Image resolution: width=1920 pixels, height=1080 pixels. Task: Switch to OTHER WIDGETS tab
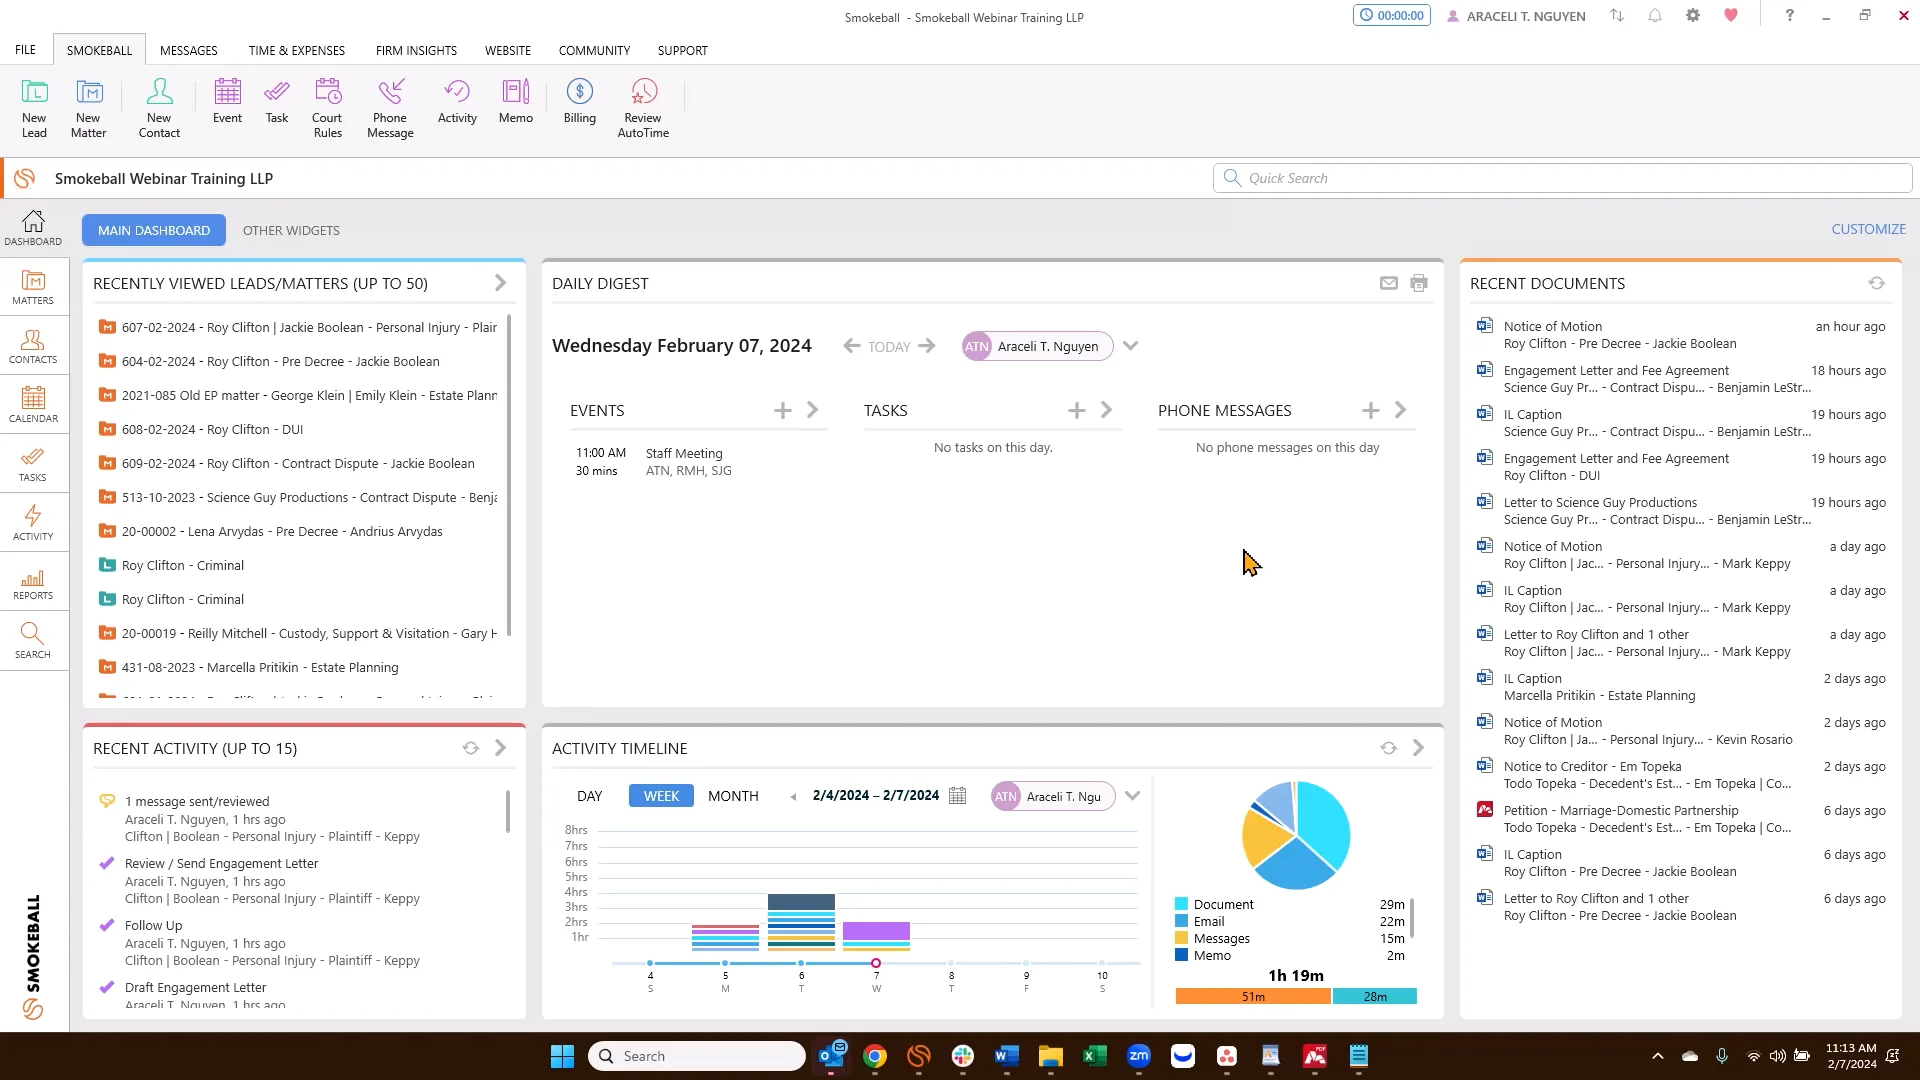click(291, 230)
